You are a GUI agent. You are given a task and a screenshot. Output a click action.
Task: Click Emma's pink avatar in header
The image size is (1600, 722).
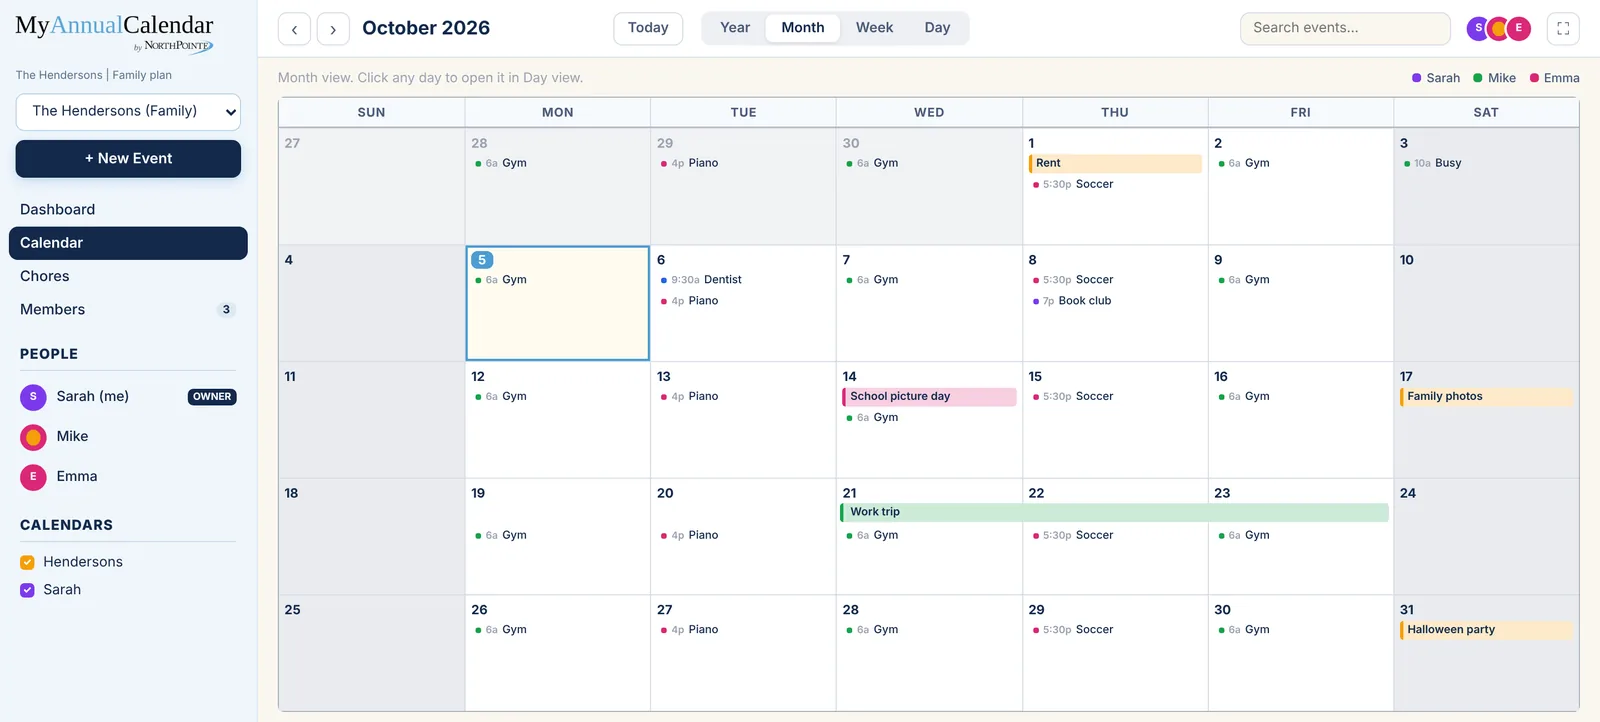1519,28
